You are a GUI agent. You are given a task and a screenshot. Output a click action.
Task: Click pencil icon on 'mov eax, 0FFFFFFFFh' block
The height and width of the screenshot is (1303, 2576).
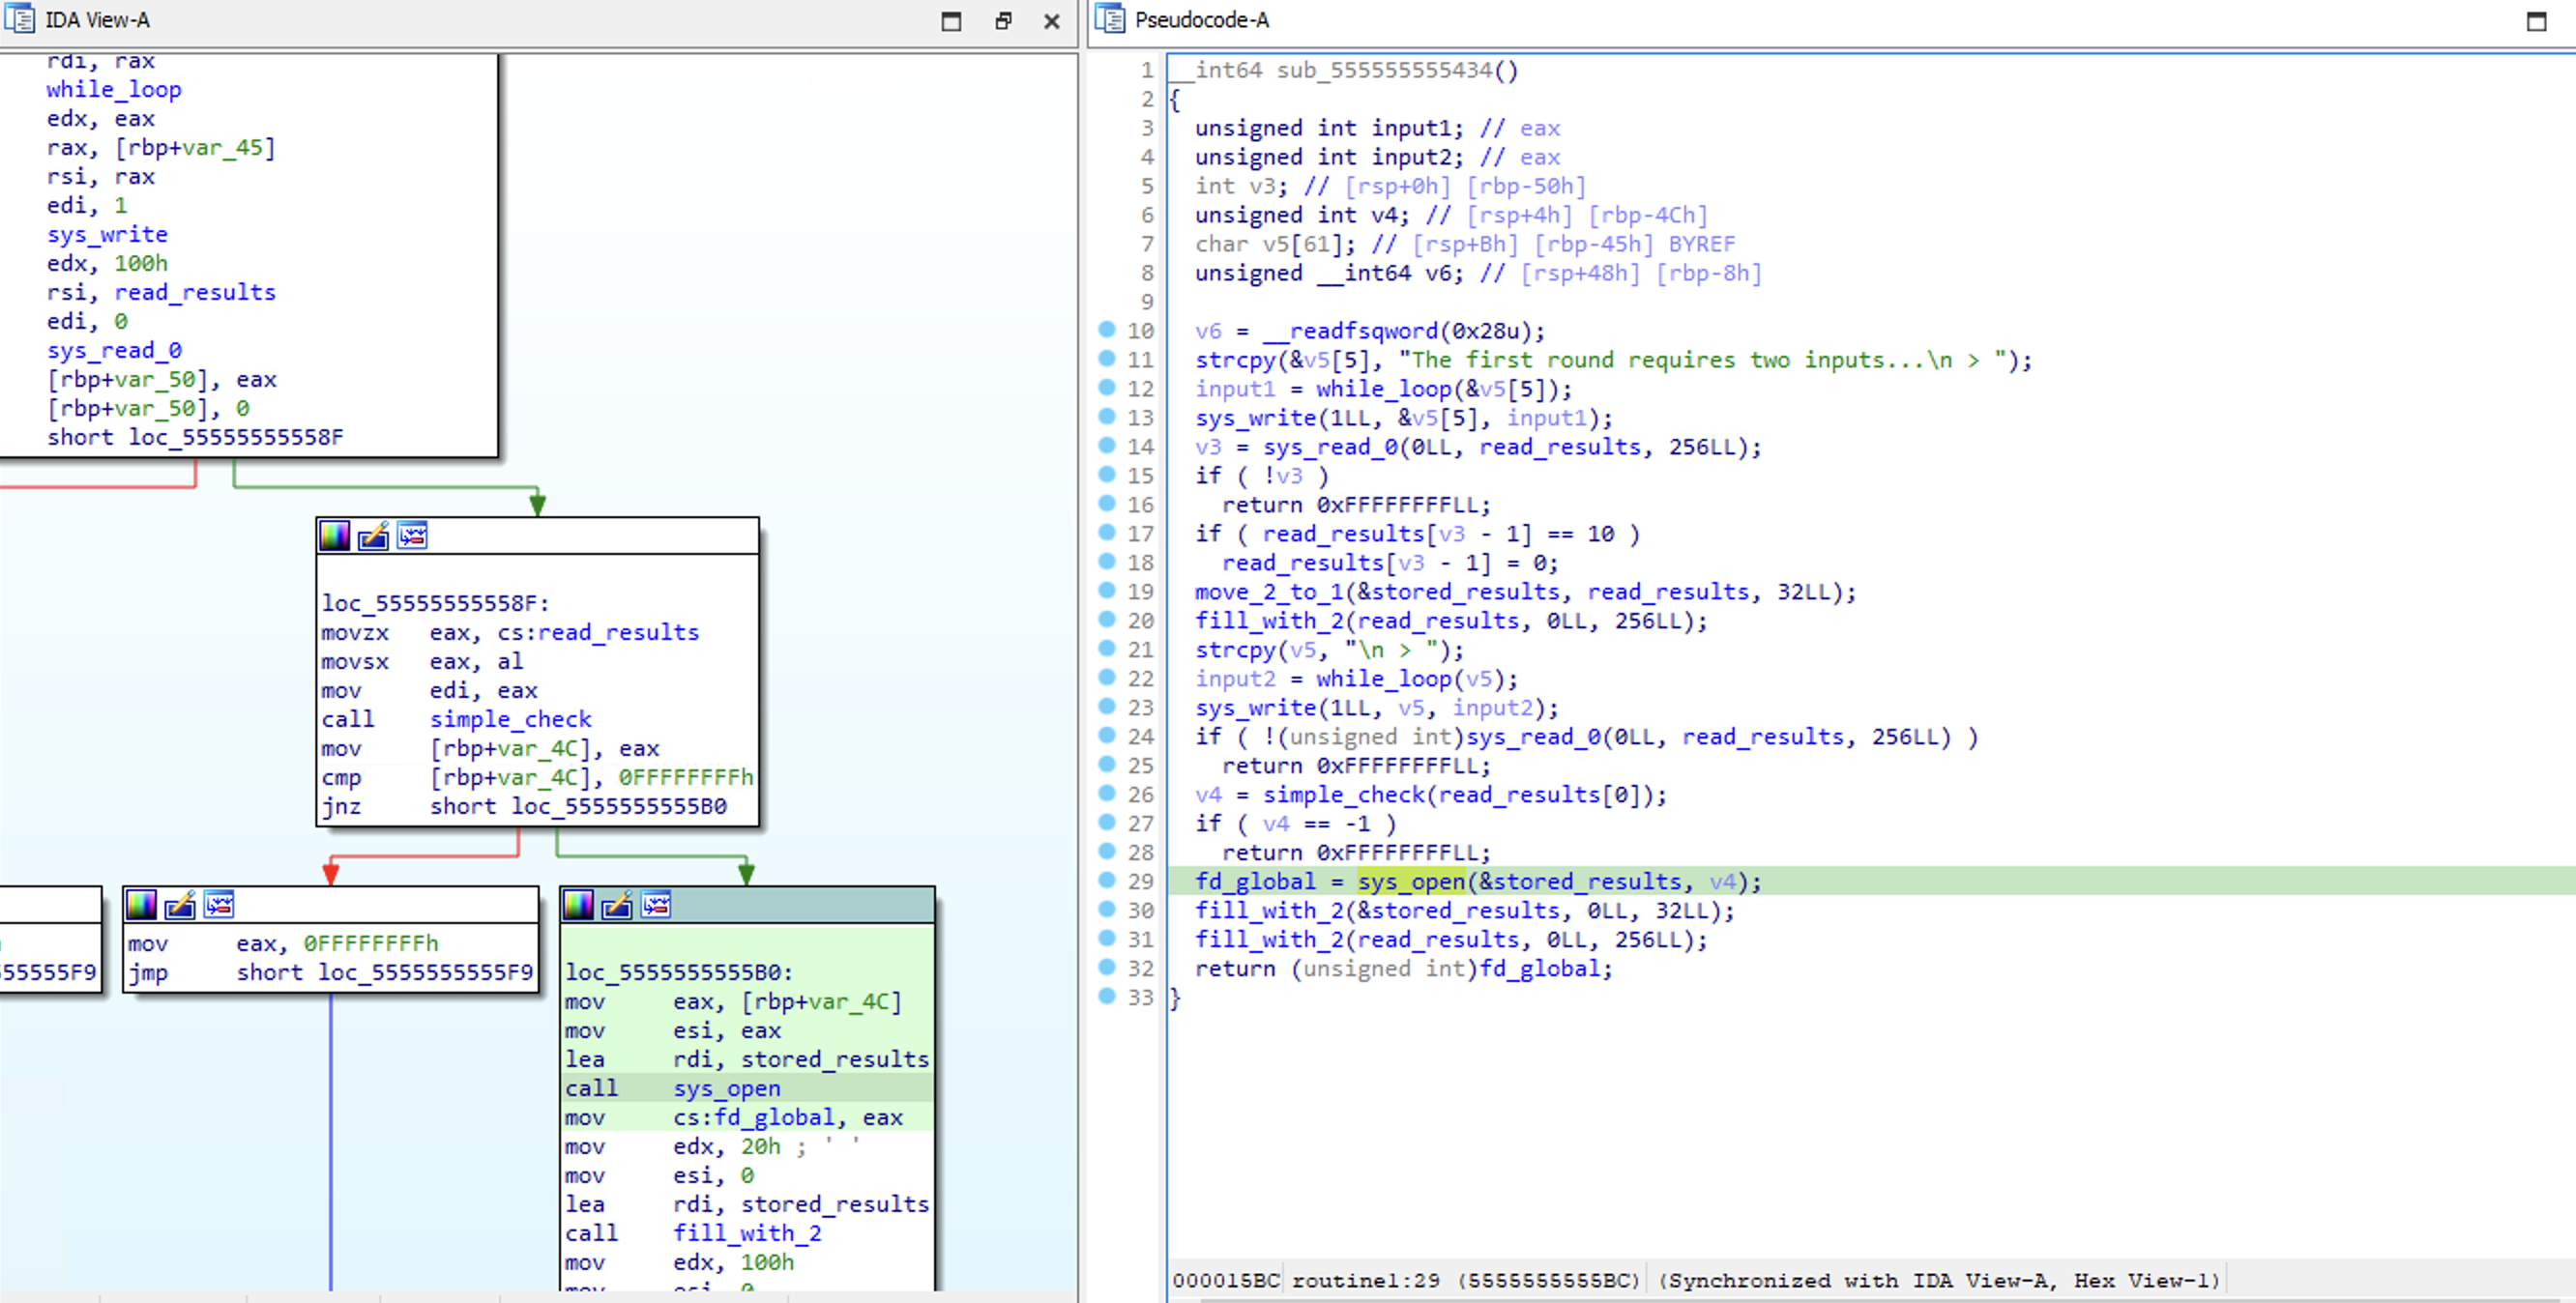pos(180,905)
